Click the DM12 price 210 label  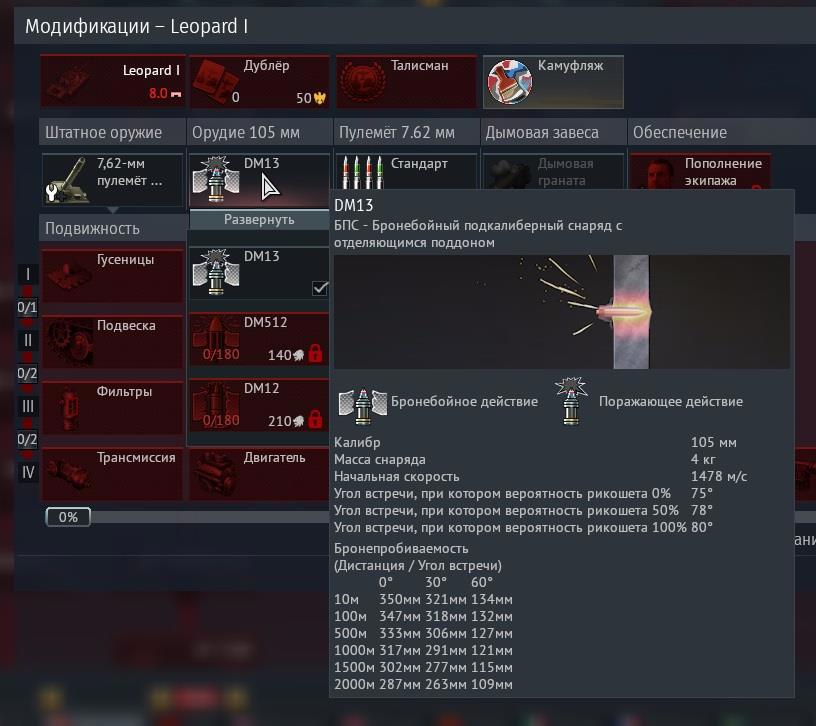(279, 421)
